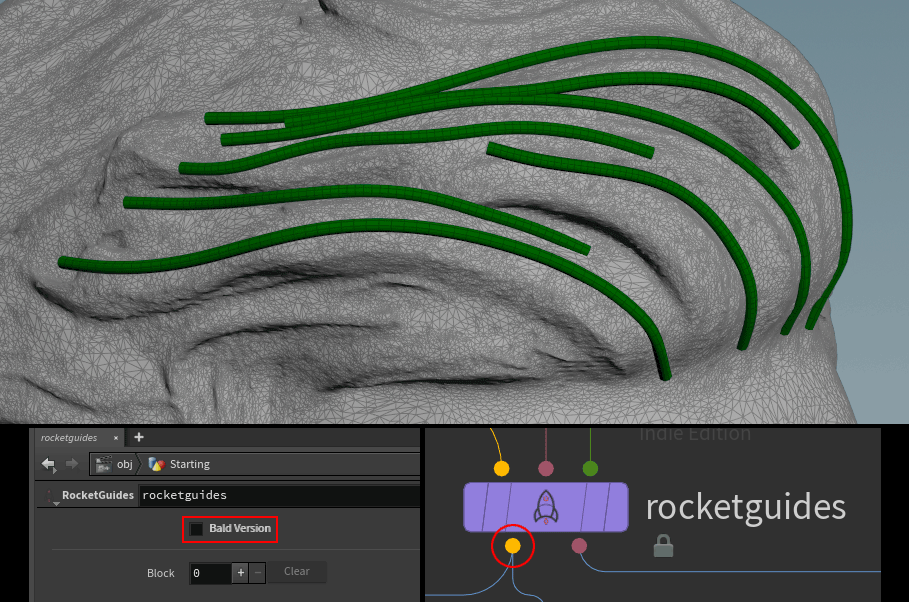Decrement Block value with minus button
The height and width of the screenshot is (602, 909).
(x=258, y=573)
